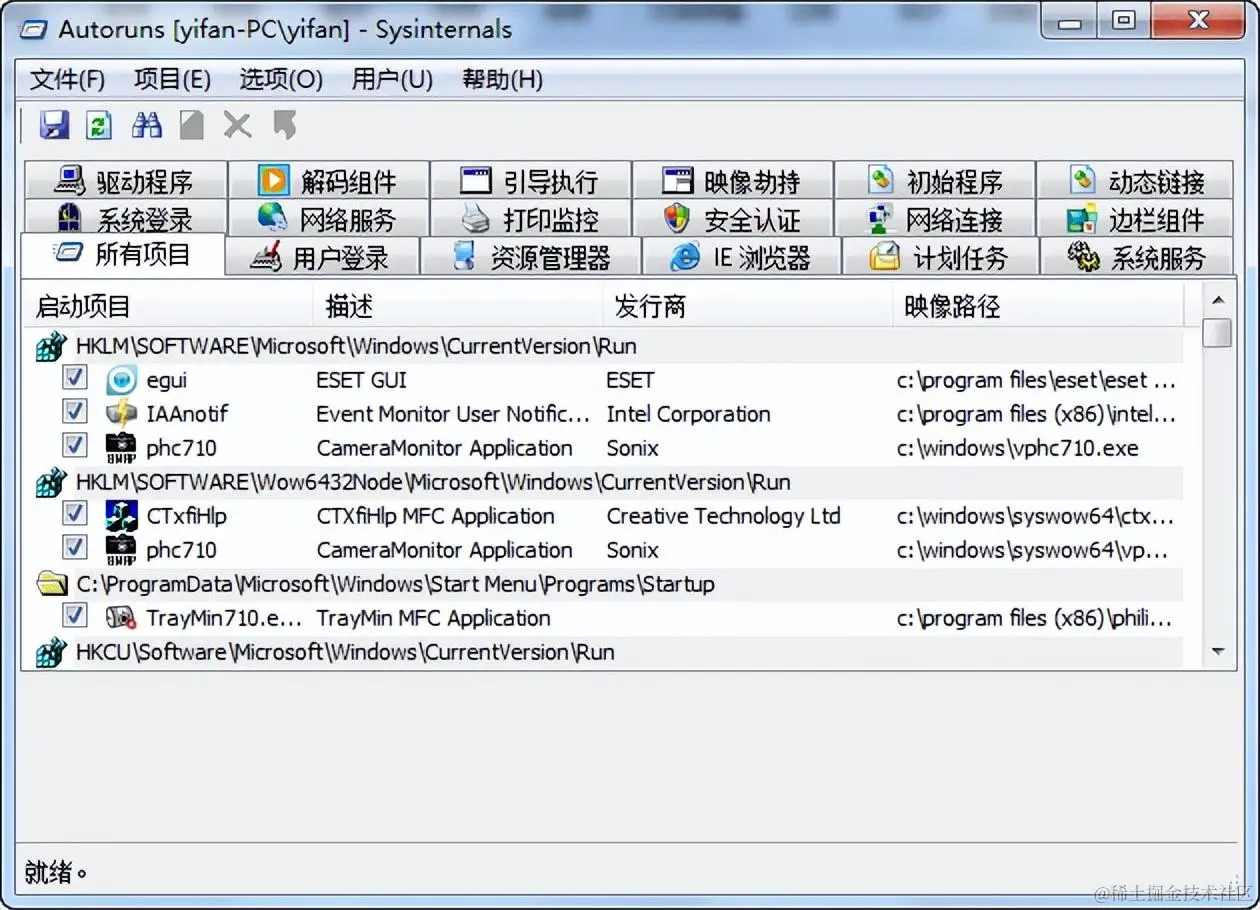Click the Save toolbar icon
1260x910 pixels.
coord(54,125)
